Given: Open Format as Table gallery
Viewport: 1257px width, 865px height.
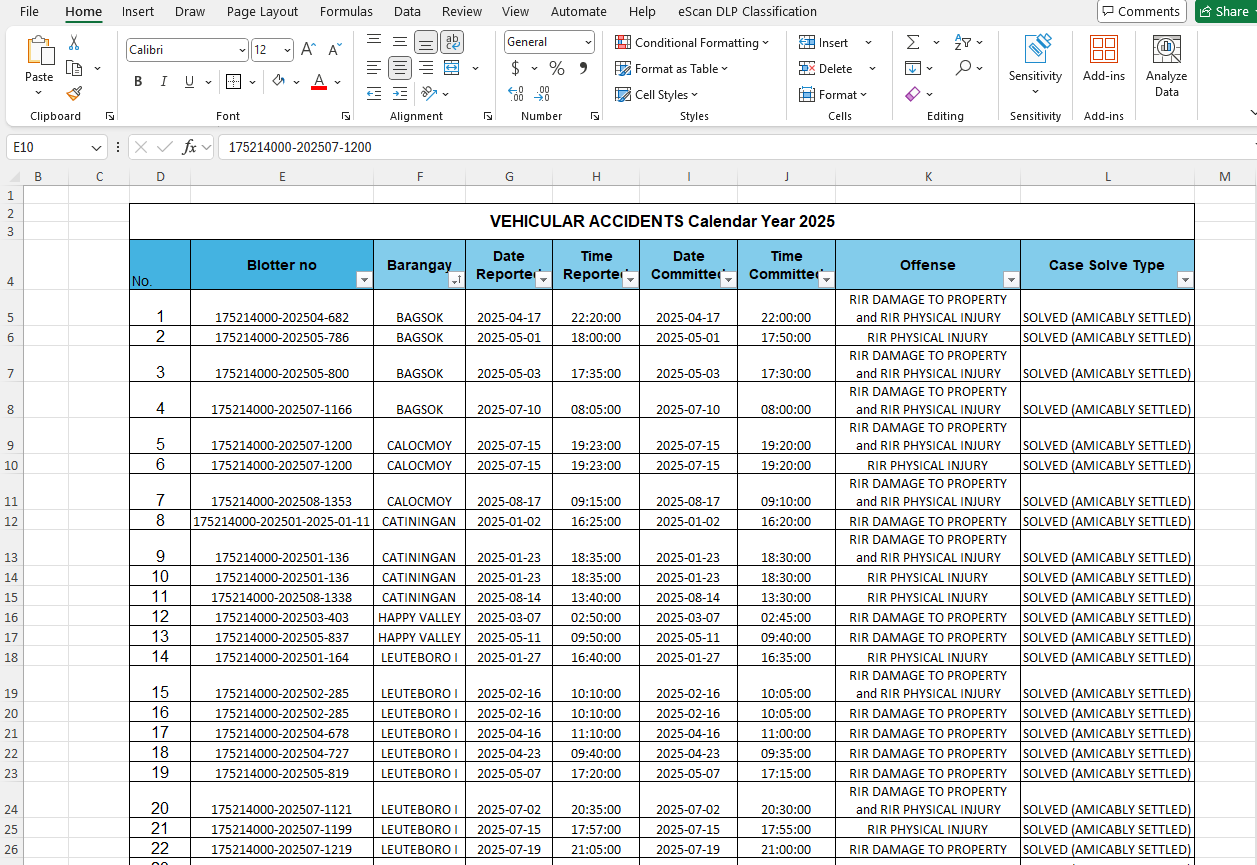Looking at the screenshot, I should pyautogui.click(x=672, y=68).
